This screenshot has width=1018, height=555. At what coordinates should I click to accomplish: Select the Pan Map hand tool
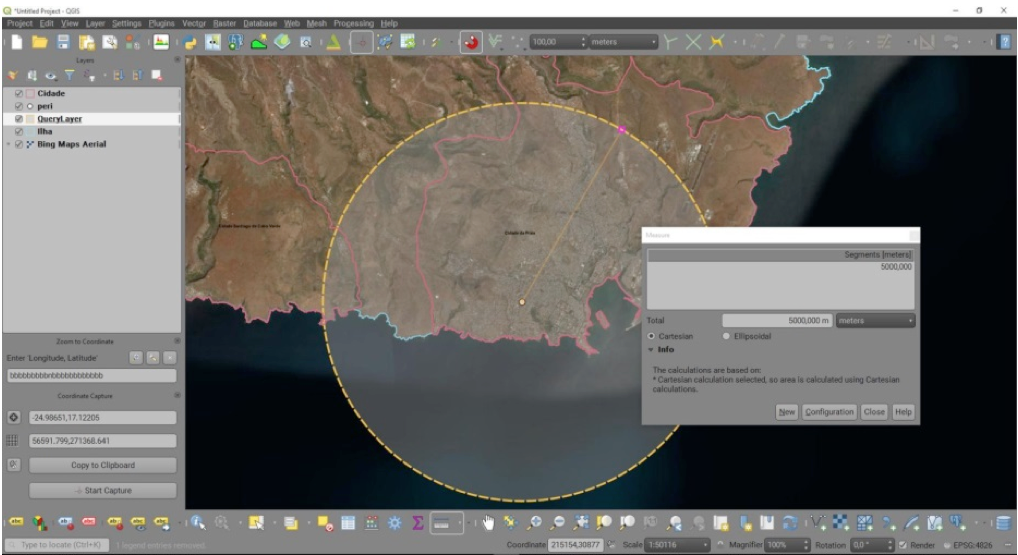(x=488, y=522)
